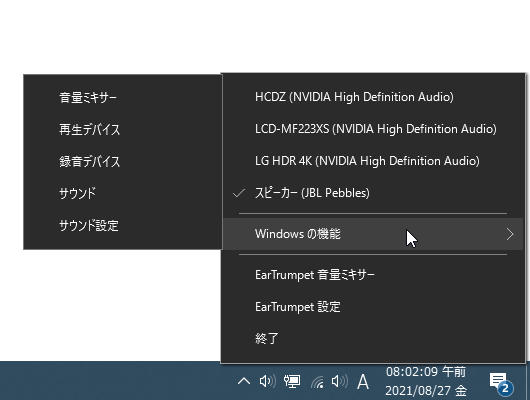Pick LG HDR 4K audio output
The width and height of the screenshot is (530, 400).
373,161
